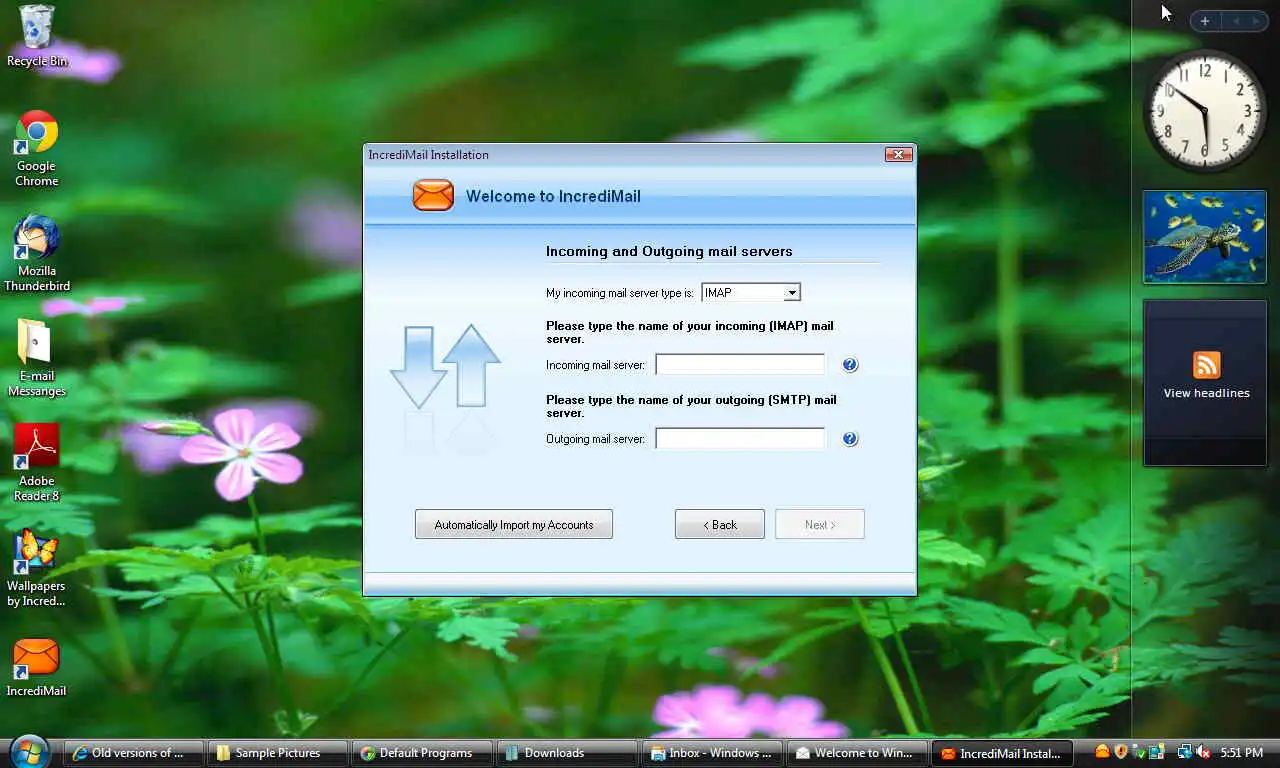Open help icon beside Incoming mail server
Viewport: 1280px width, 768px height.
pos(850,365)
